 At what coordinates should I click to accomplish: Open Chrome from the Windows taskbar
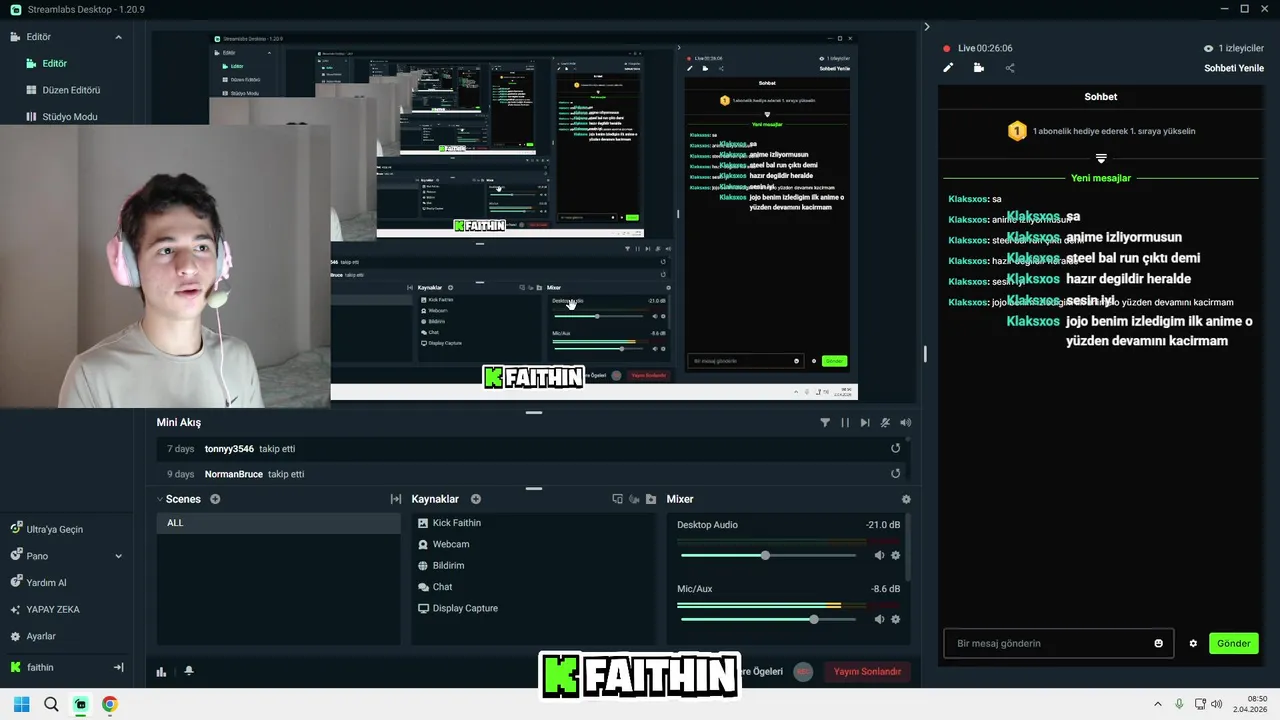tap(110, 704)
